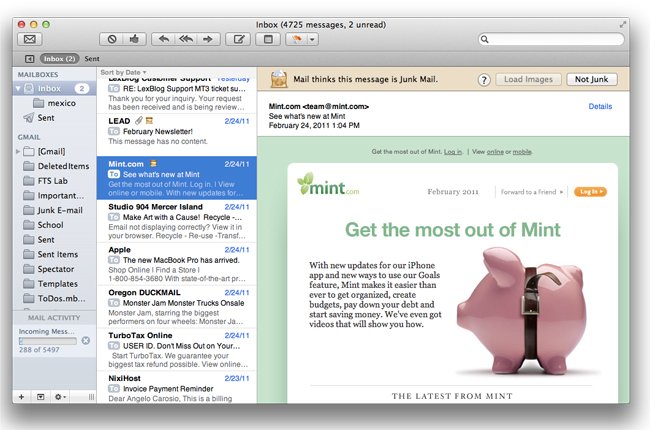Click the Forward arrow icon
This screenshot has width=650, height=430.
(208, 39)
